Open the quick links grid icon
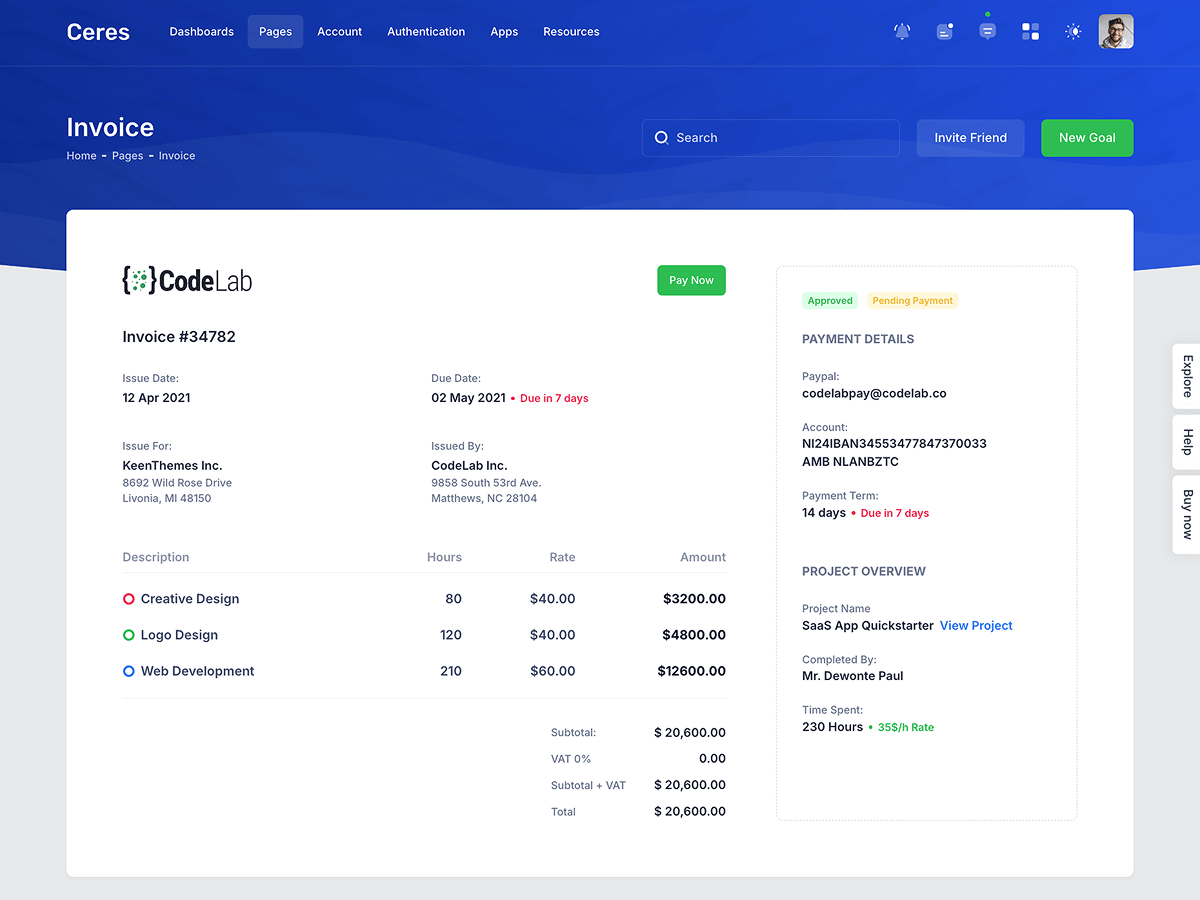1200x900 pixels. coord(1030,32)
